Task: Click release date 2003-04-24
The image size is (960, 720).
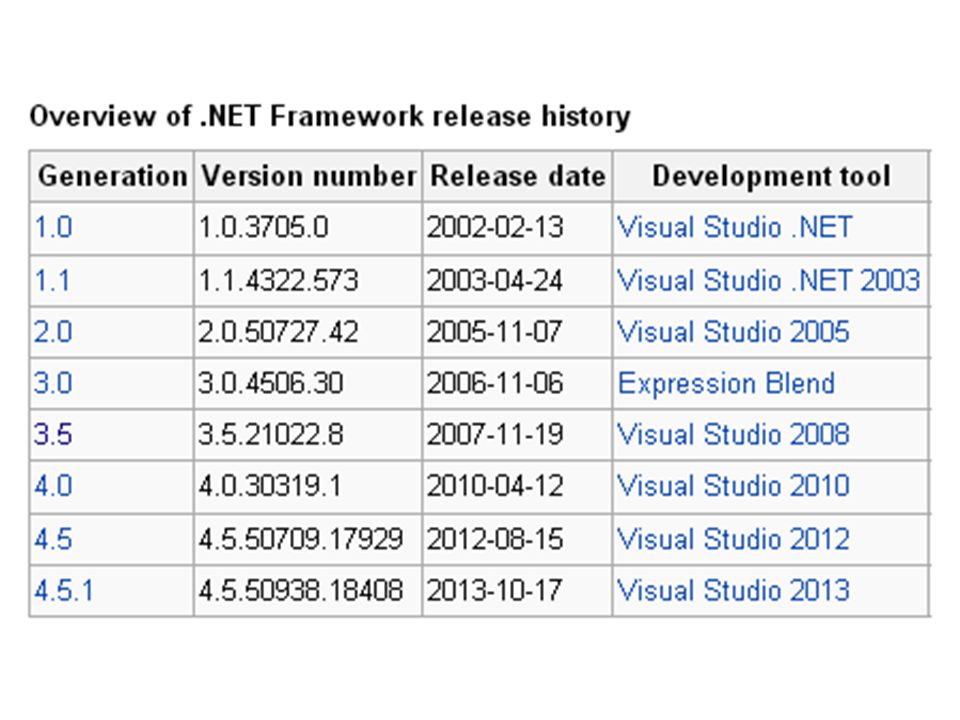Action: click(x=495, y=281)
